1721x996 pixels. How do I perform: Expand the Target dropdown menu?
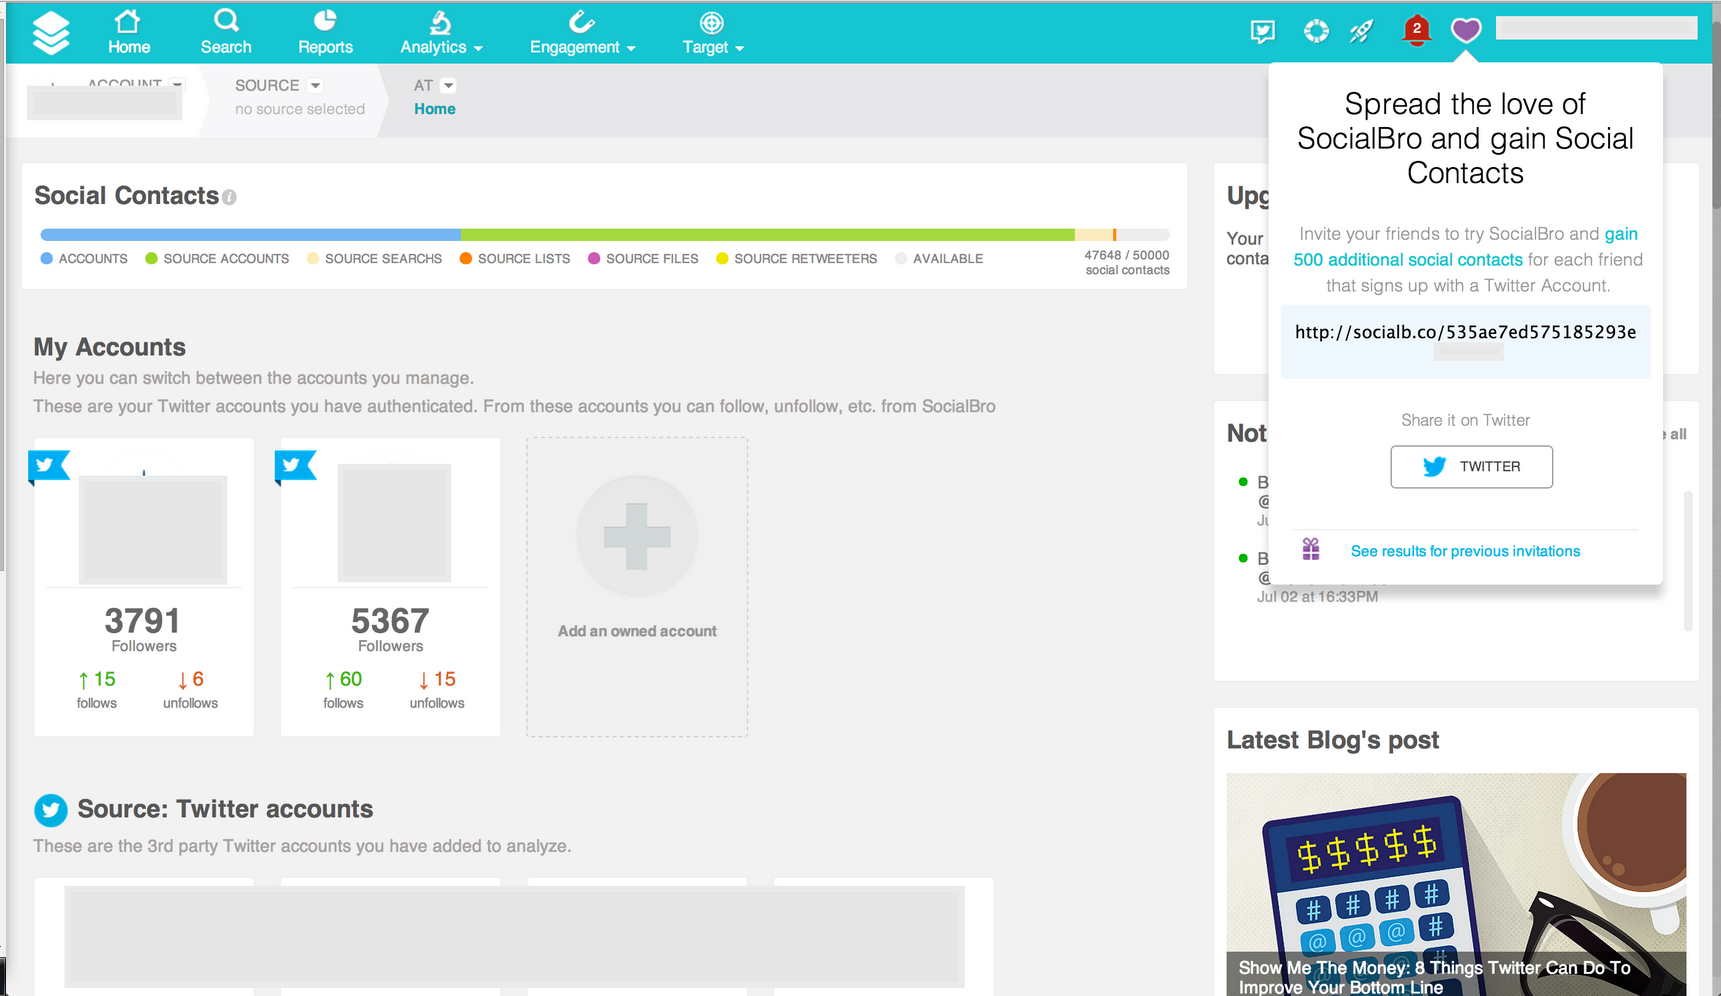pyautogui.click(x=713, y=33)
